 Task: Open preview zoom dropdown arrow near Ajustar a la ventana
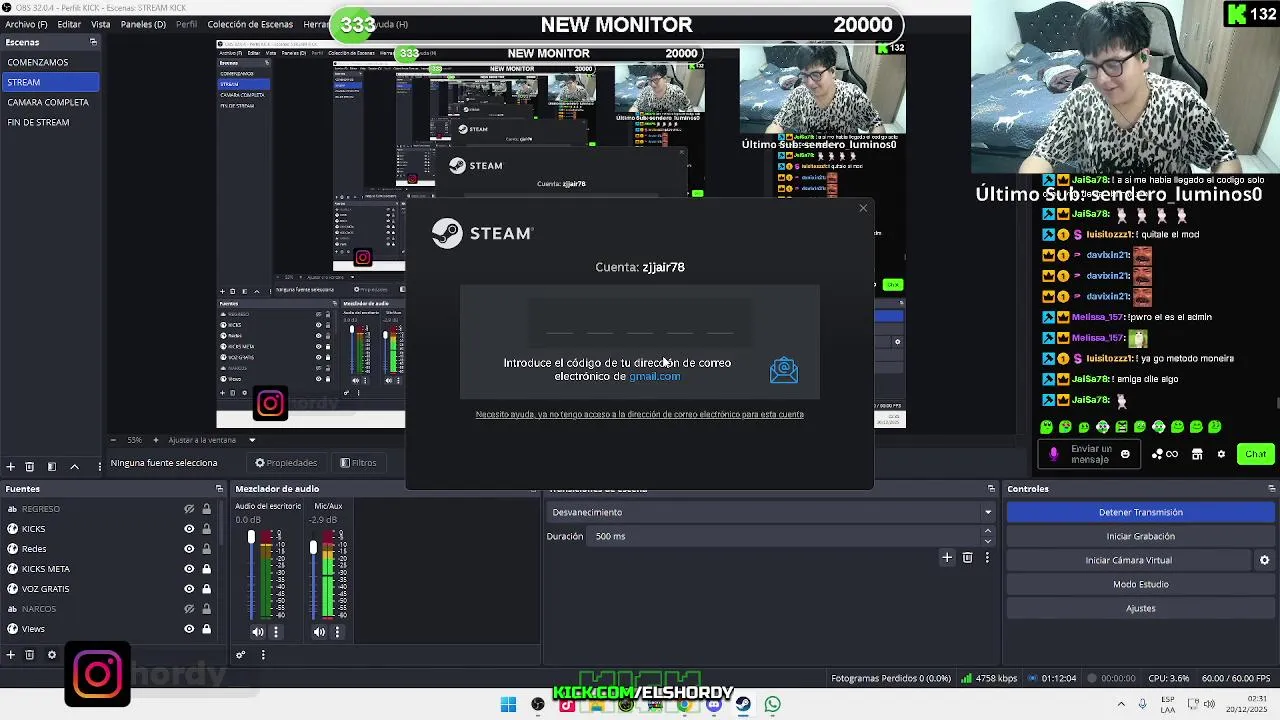click(x=252, y=440)
